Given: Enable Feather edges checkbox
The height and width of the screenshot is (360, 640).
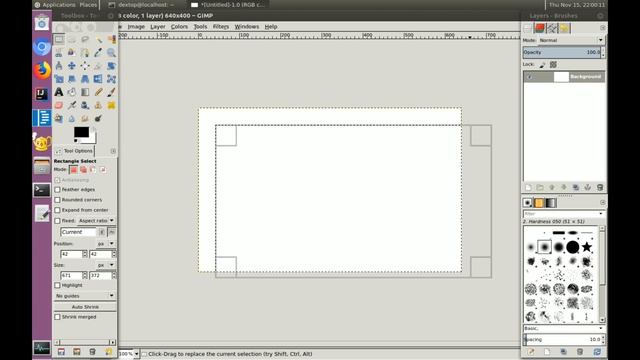Looking at the screenshot, I should (58, 190).
